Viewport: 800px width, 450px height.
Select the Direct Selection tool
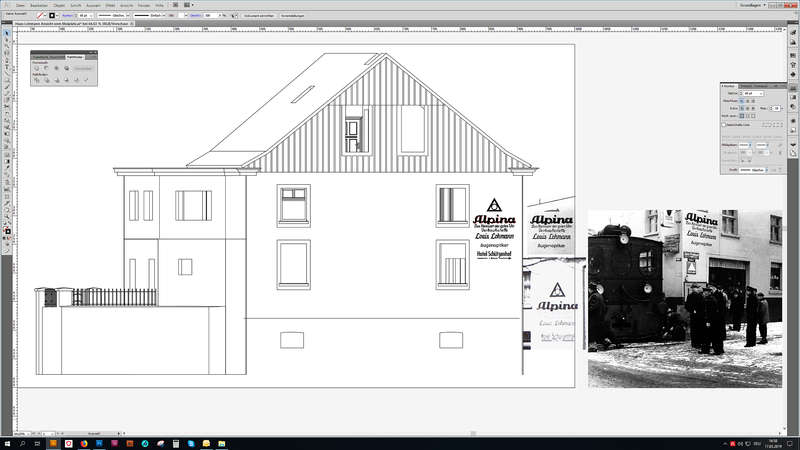point(7,41)
